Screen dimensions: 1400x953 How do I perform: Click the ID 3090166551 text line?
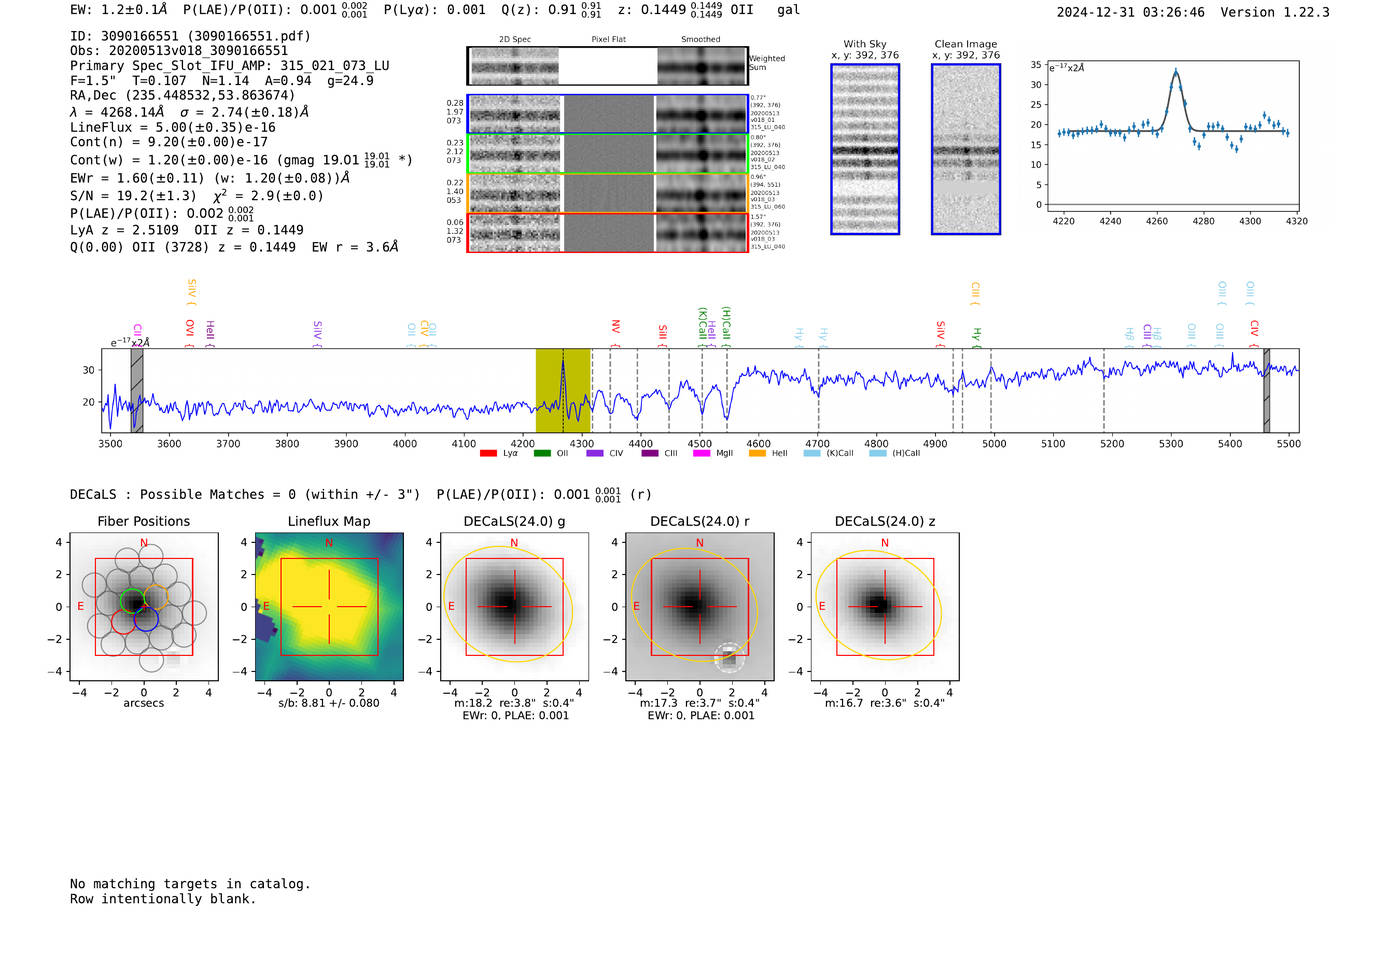point(190,36)
